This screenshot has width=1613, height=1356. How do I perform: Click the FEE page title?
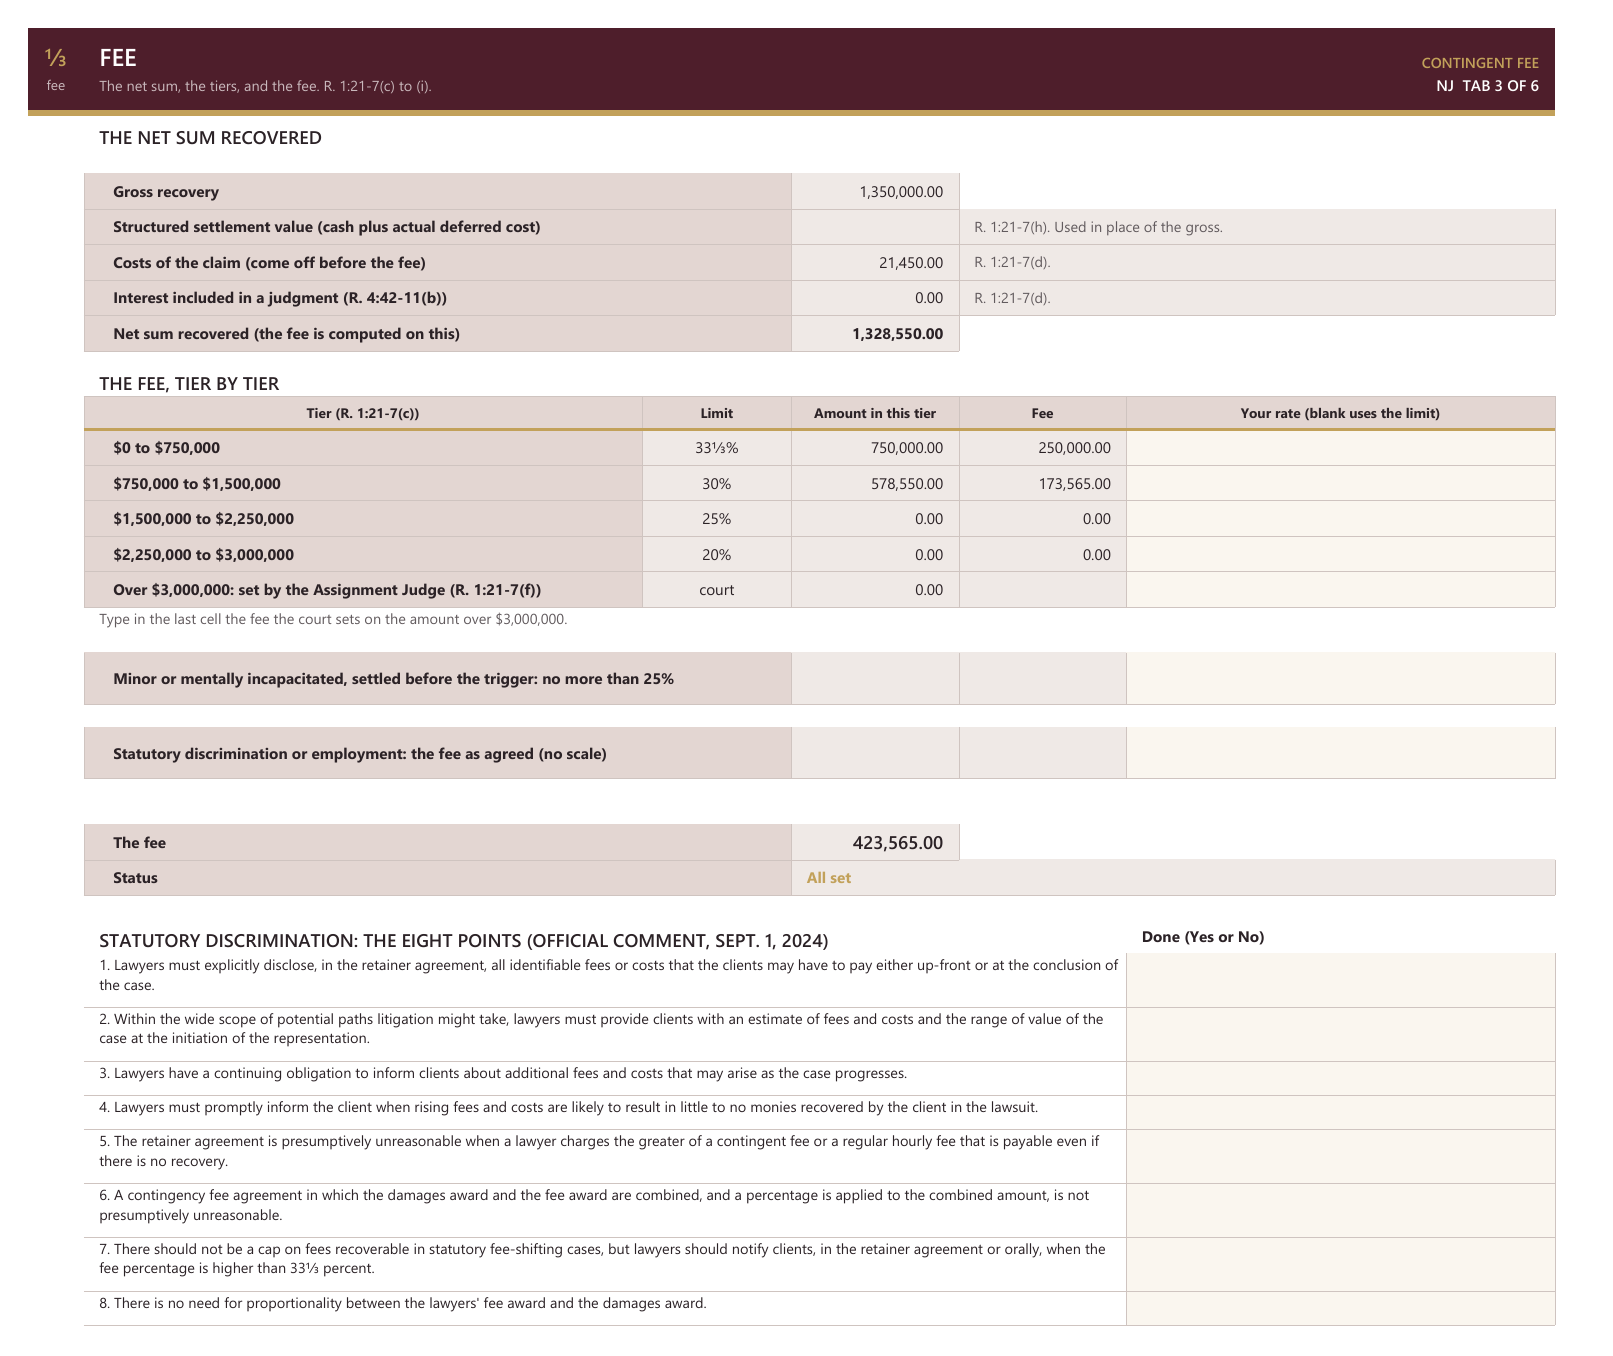coord(118,58)
